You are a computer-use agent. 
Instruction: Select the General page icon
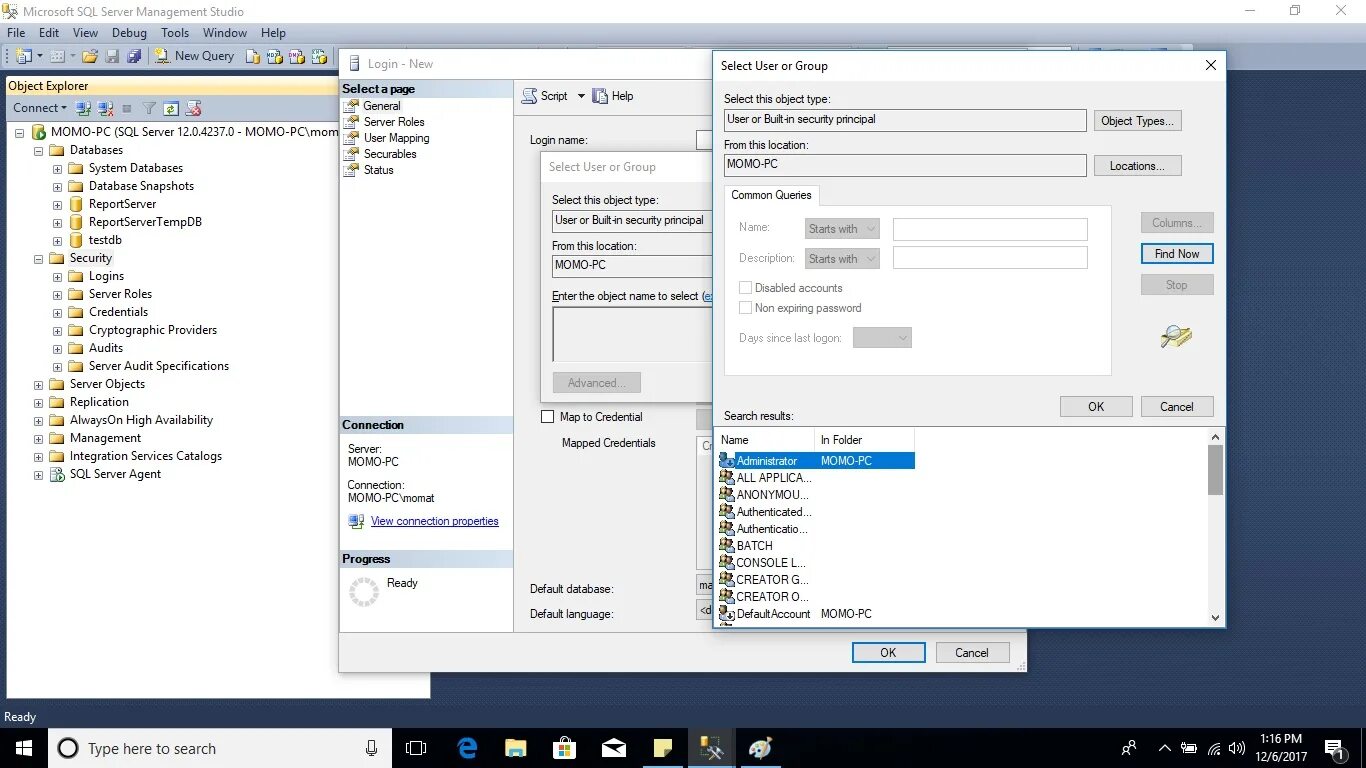tap(351, 106)
